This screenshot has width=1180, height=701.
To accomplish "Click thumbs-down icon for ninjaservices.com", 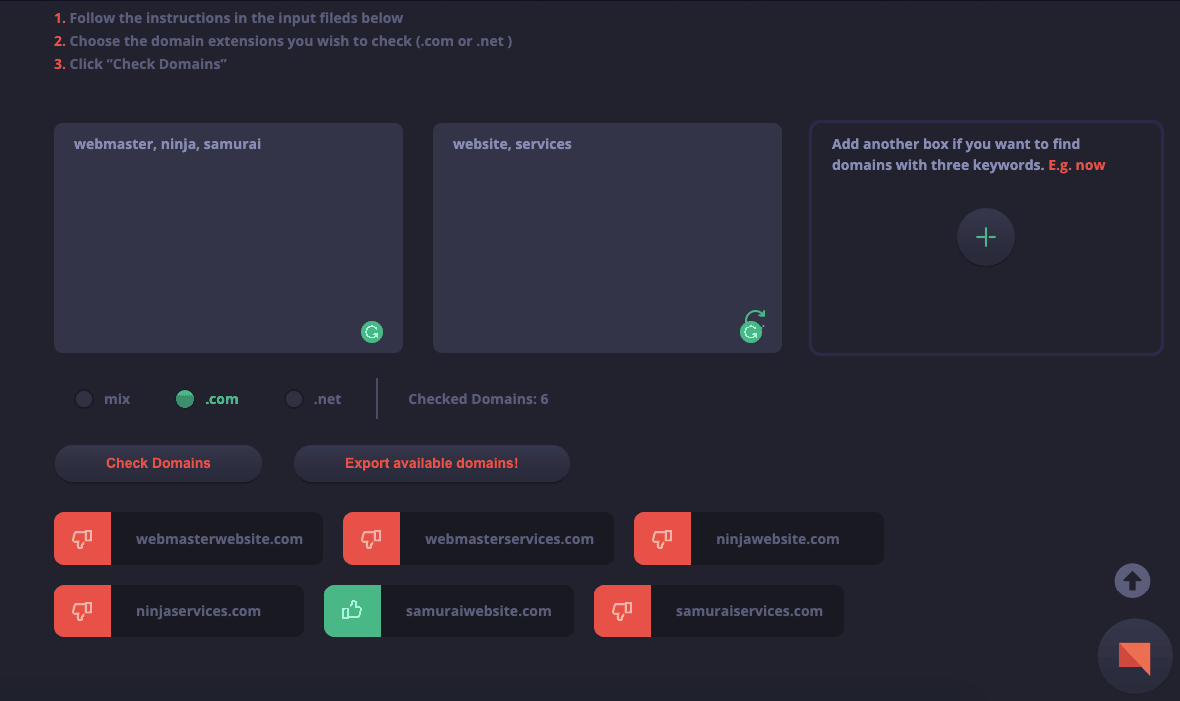I will point(82,611).
